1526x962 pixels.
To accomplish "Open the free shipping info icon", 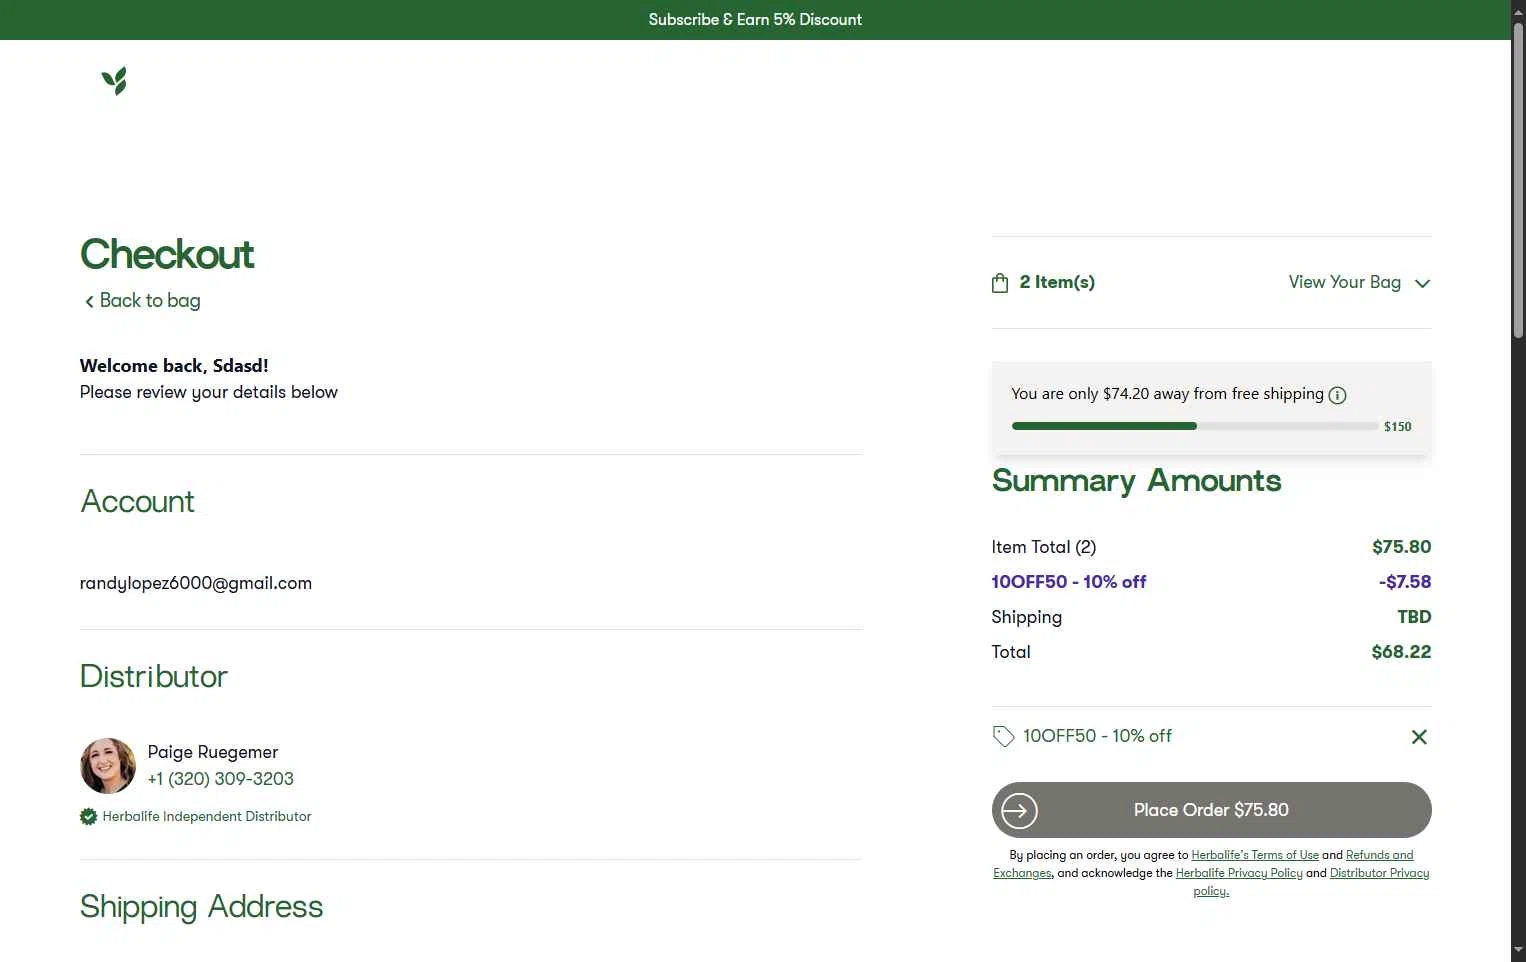I will tap(1337, 395).
